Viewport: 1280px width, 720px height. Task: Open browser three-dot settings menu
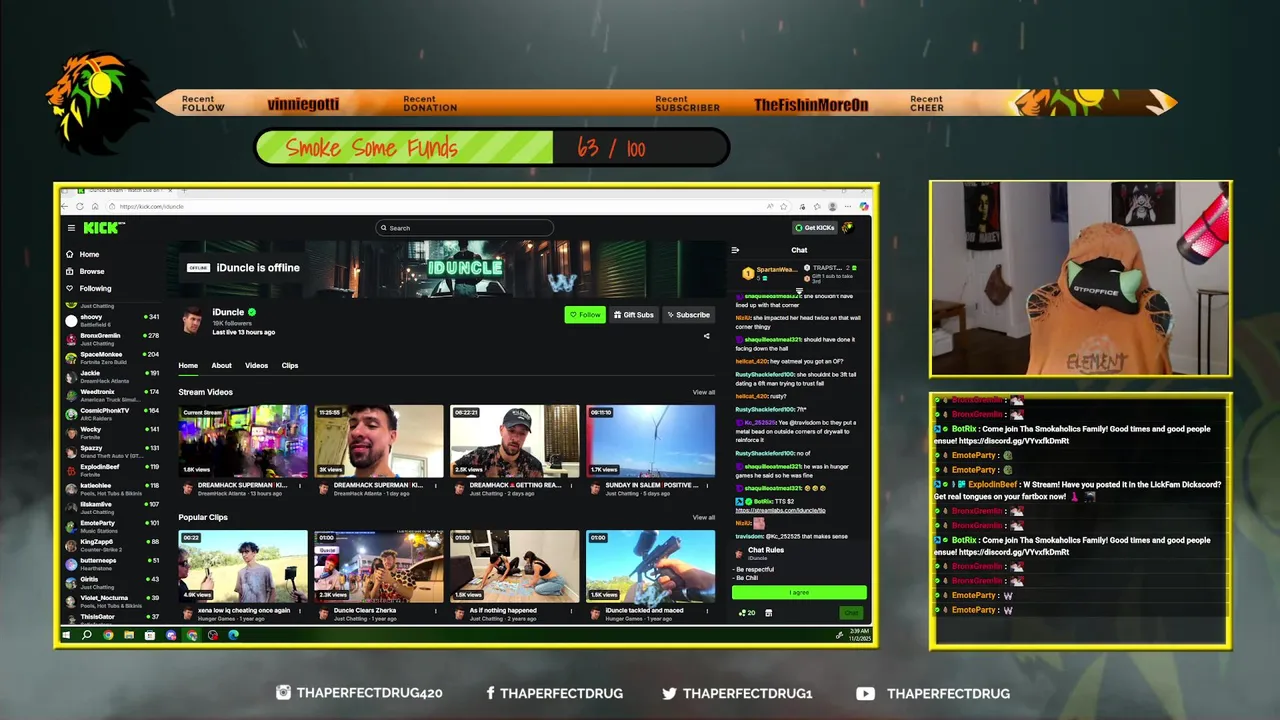848,206
